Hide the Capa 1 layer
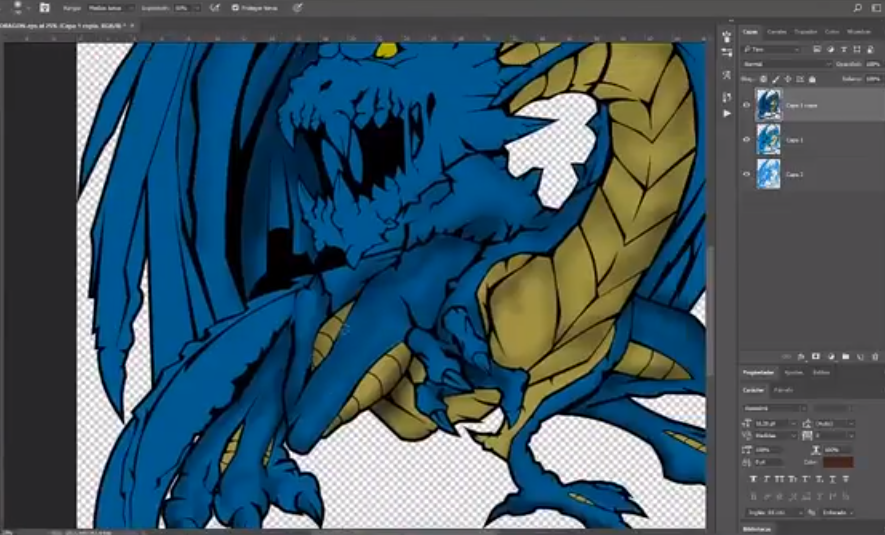 coord(746,139)
